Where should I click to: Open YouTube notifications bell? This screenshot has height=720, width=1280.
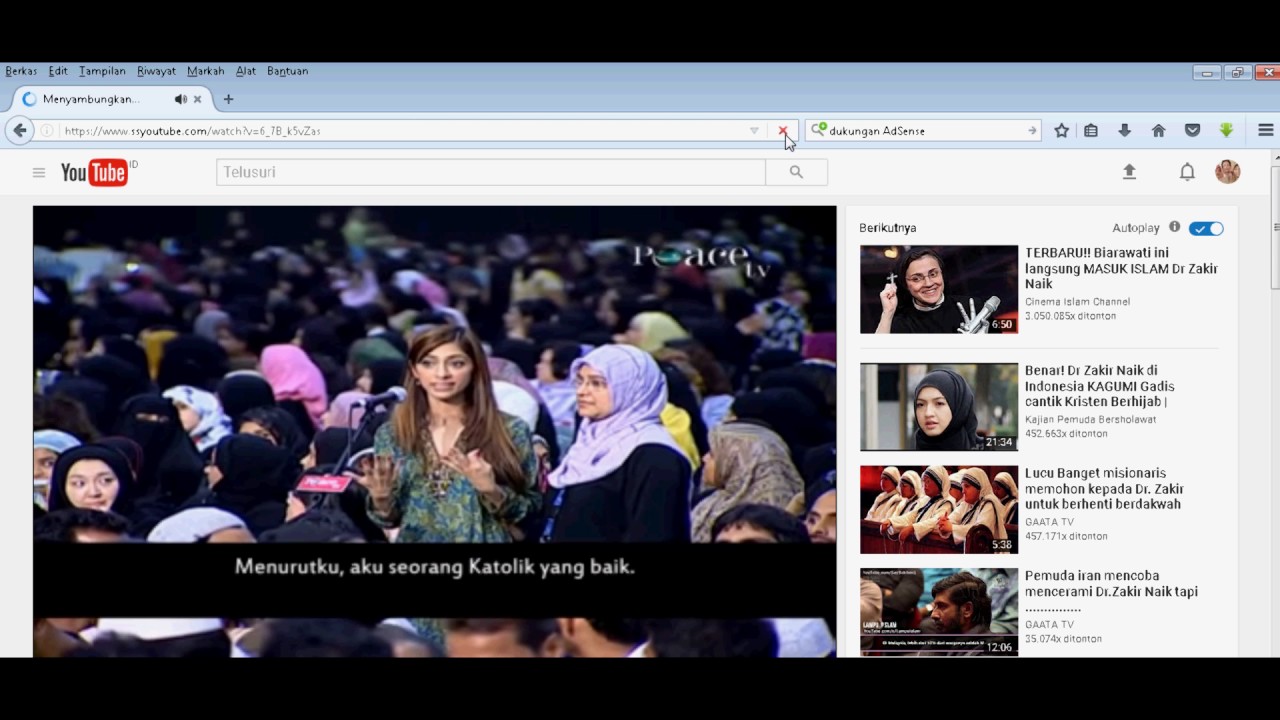pos(1187,172)
